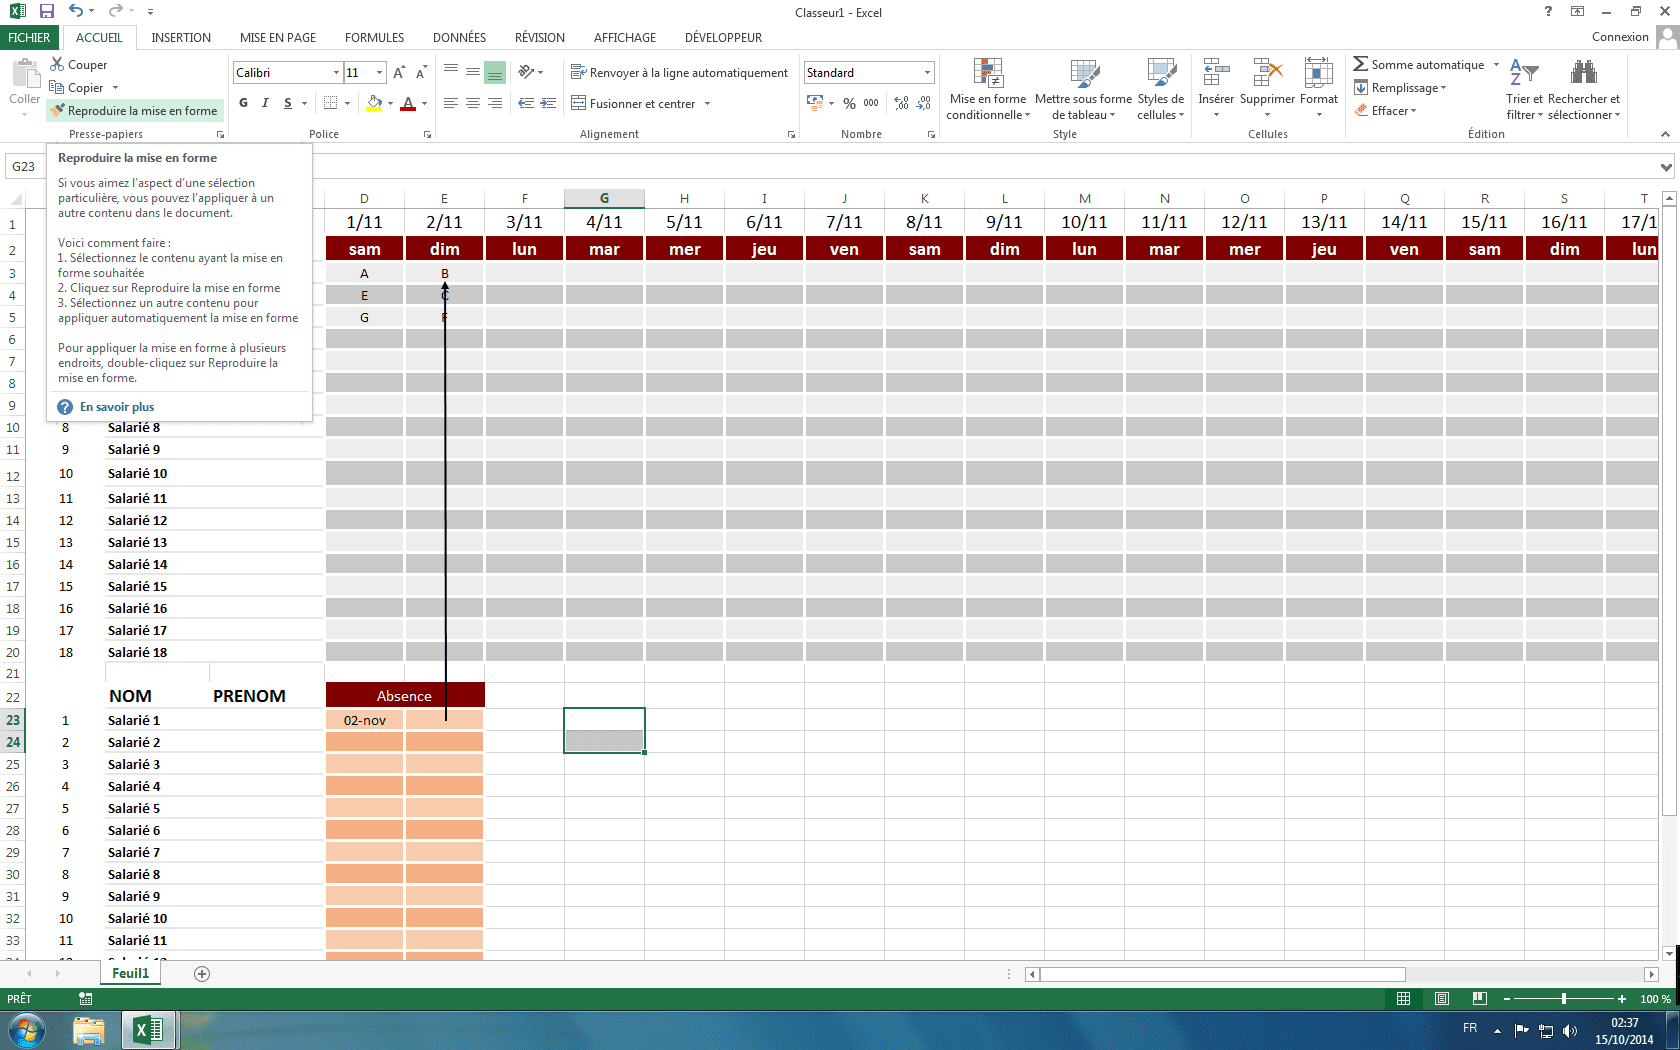Click the Somme automatique sigma icon

point(1360,64)
